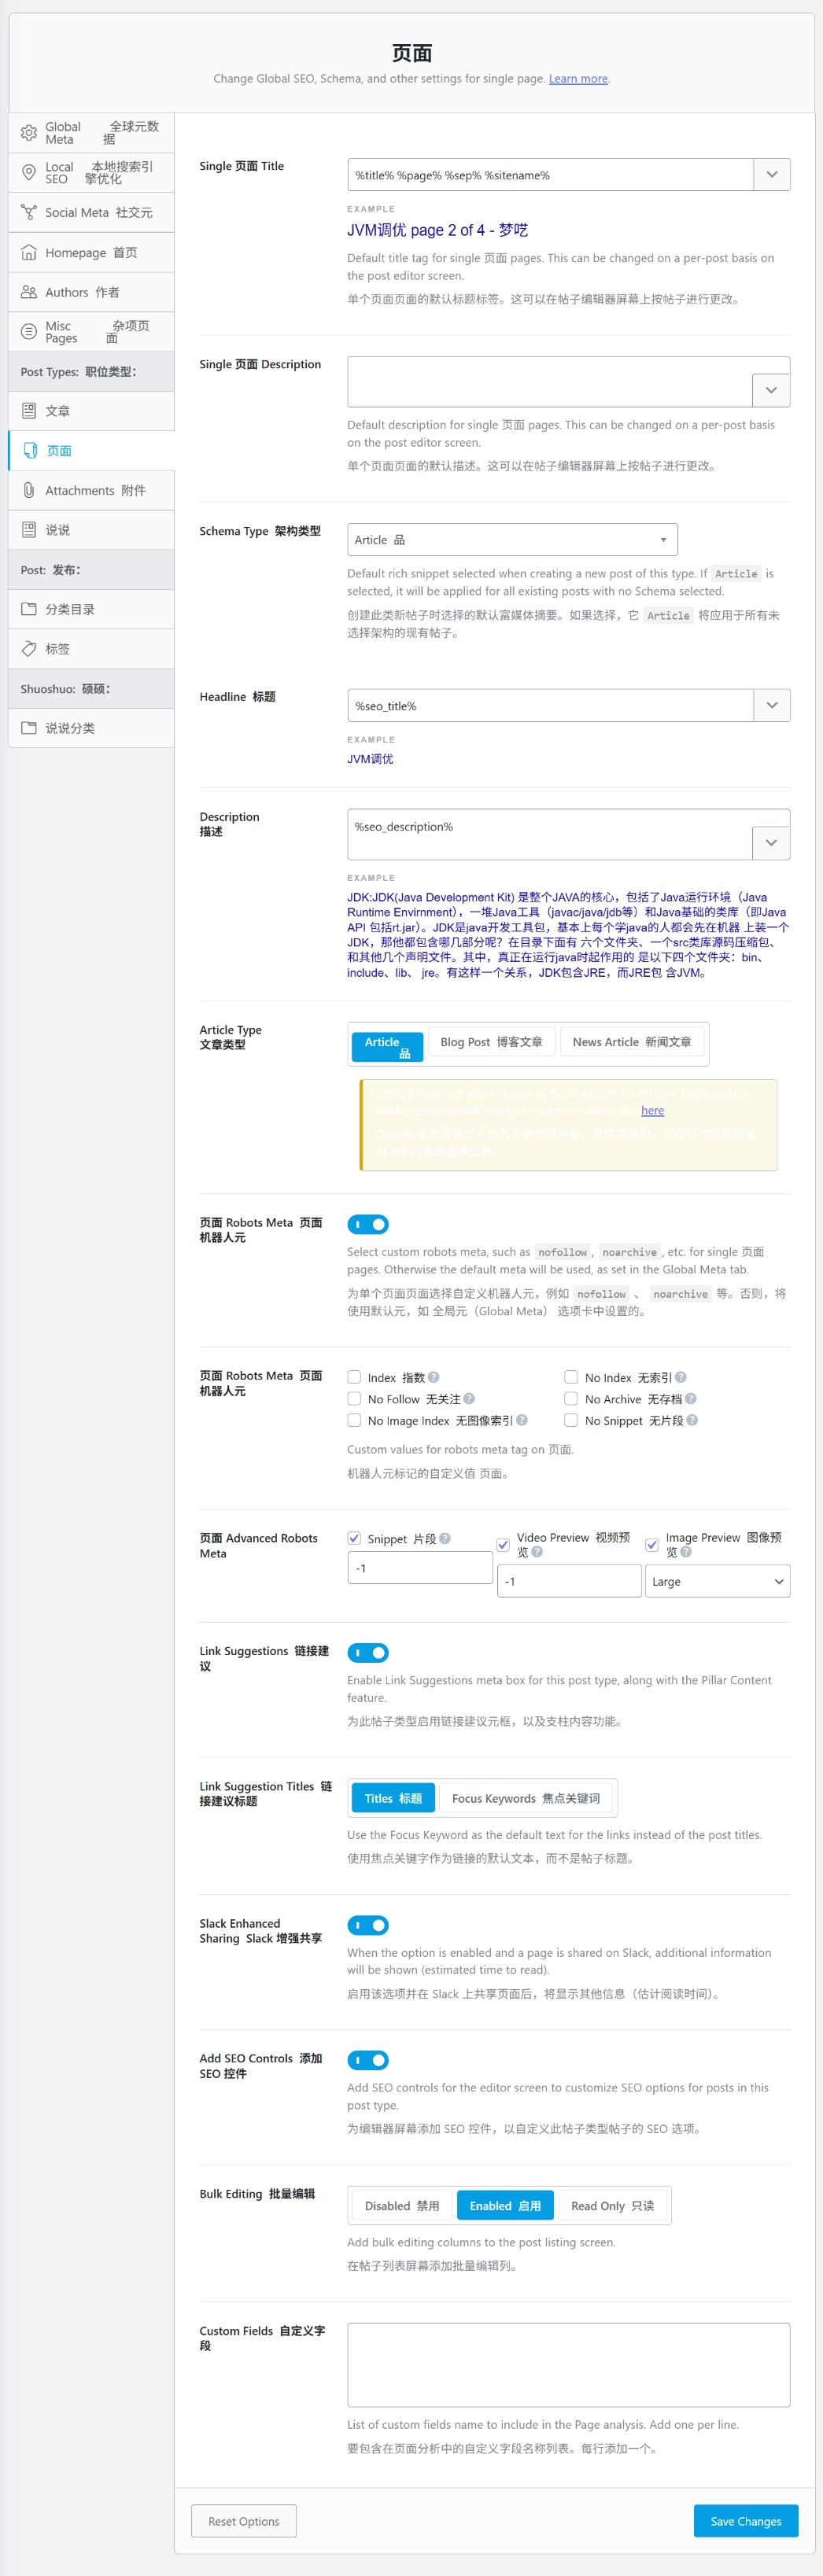Viewport: 823px width, 2576px height.
Task: Toggle the 页面 Robots Meta switch
Action: click(368, 1224)
